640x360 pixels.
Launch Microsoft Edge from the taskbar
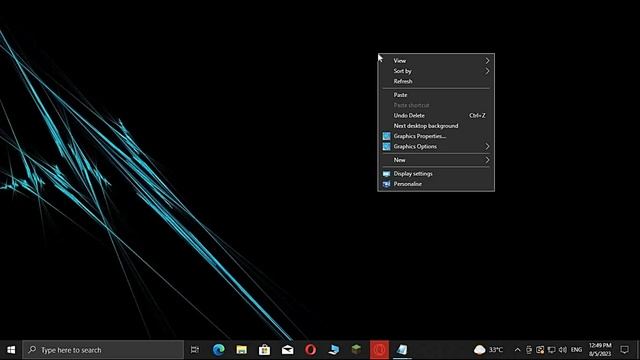point(218,350)
